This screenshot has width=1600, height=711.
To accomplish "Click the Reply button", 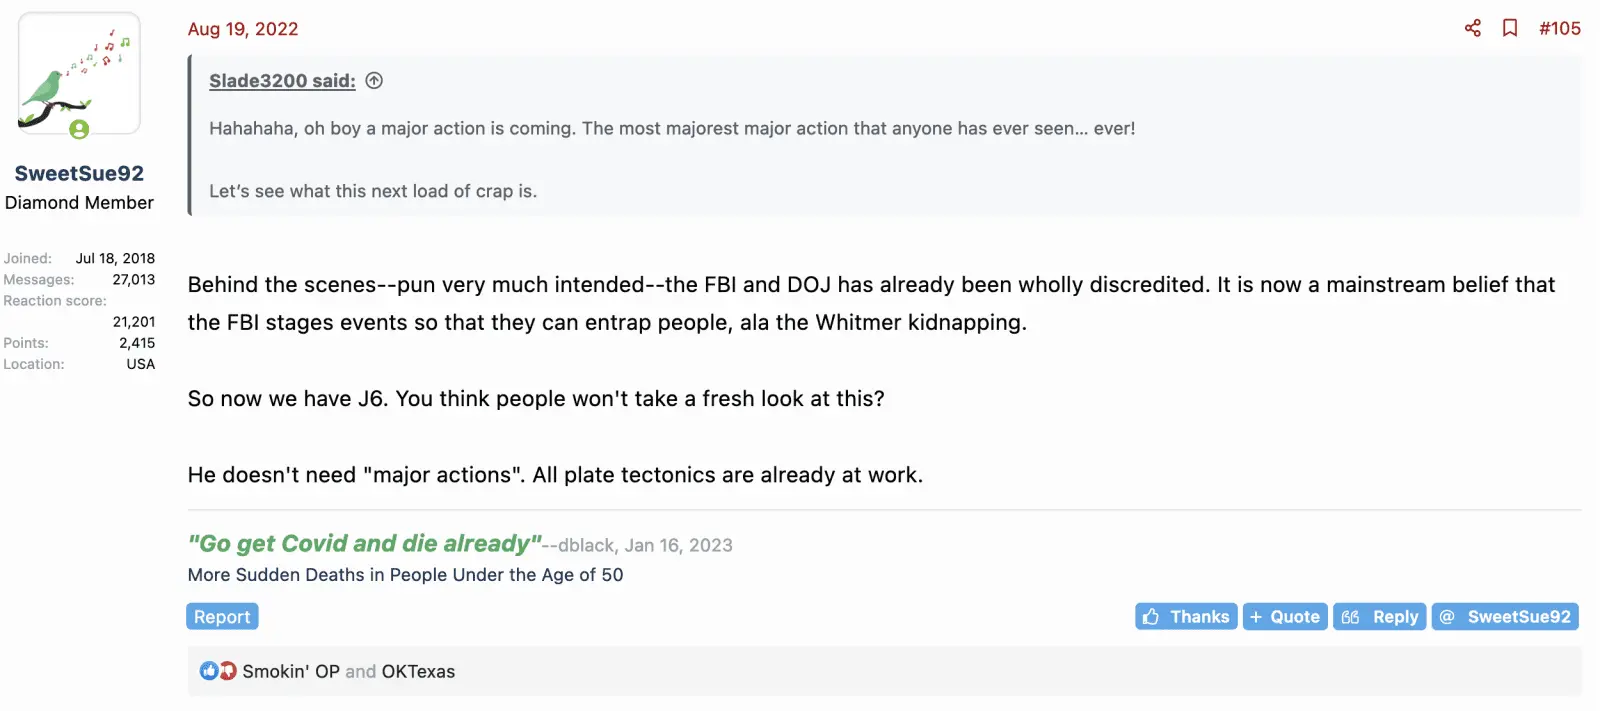I will pos(1380,617).
